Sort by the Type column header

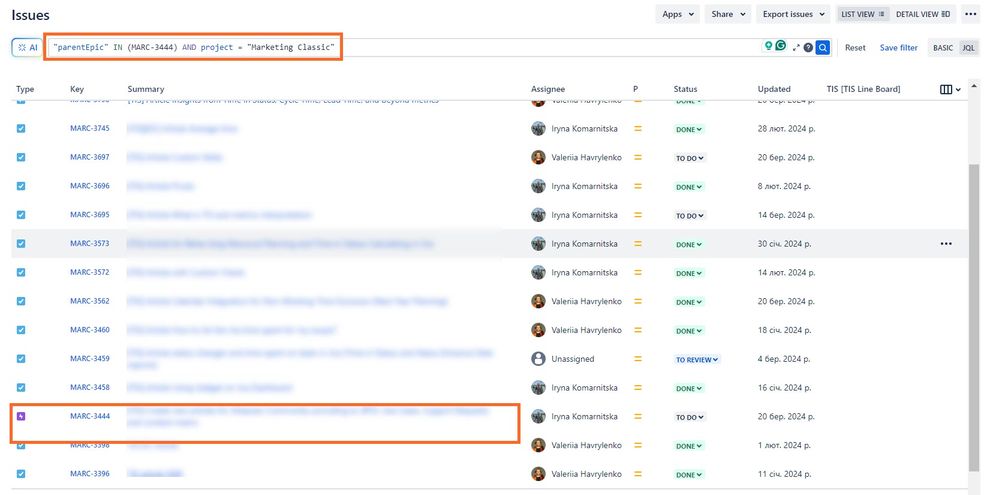pyautogui.click(x=25, y=89)
